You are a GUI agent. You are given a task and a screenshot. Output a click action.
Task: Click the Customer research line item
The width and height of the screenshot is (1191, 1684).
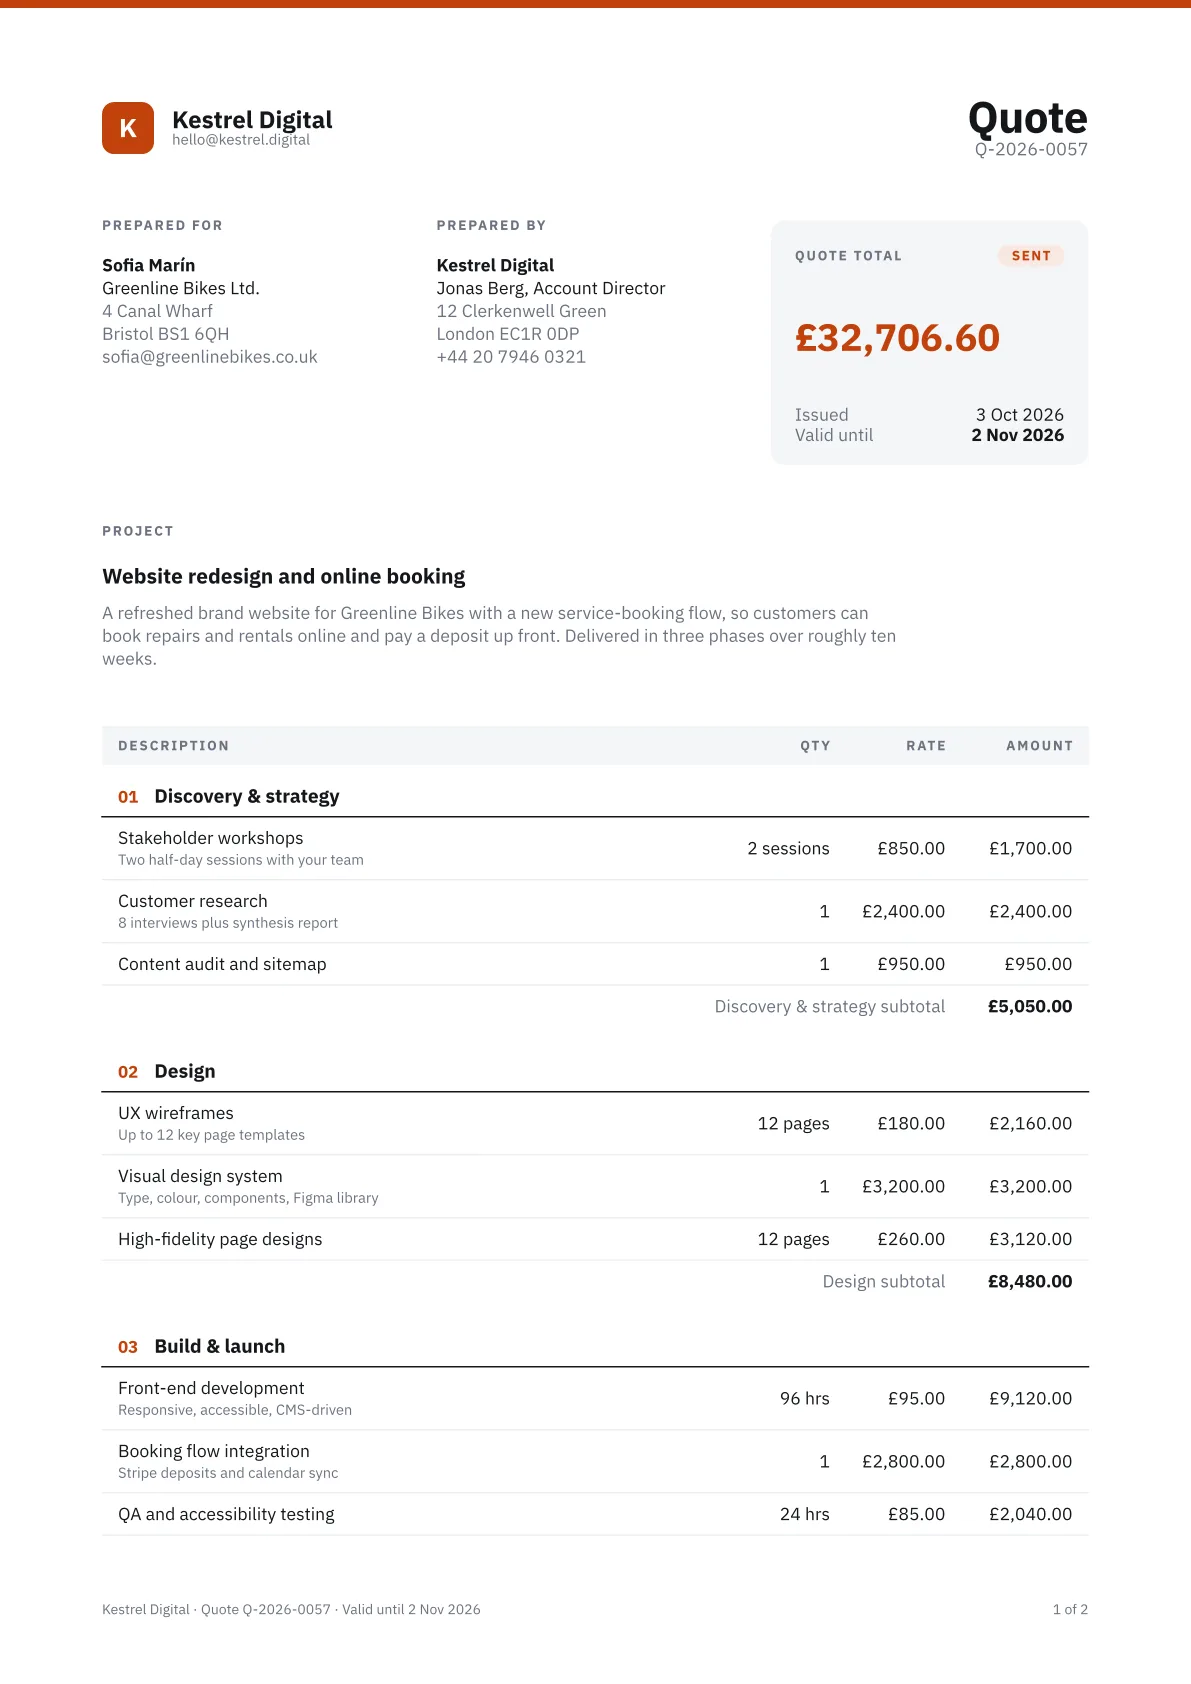click(595, 911)
